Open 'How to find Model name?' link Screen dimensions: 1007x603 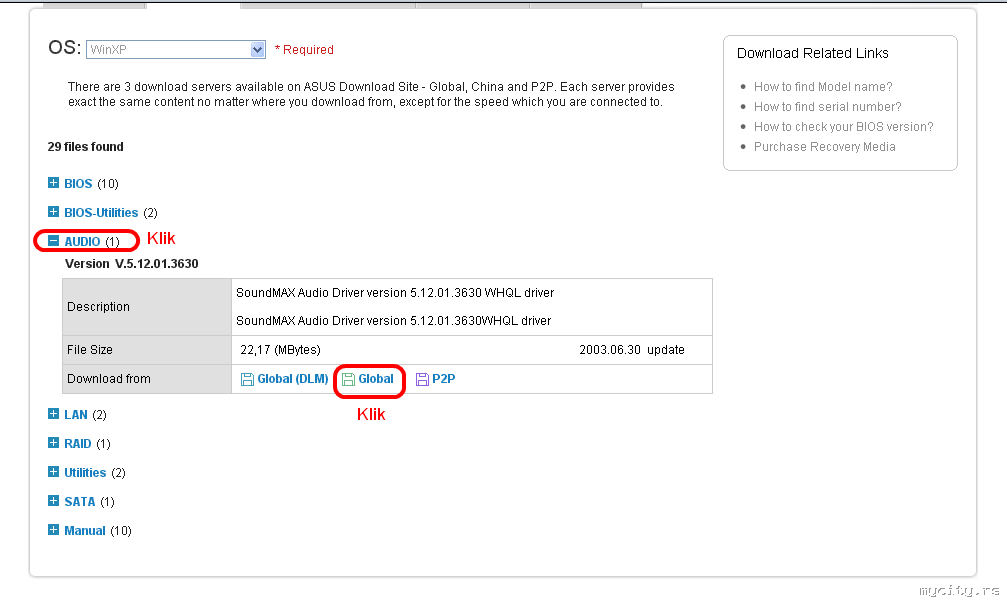(x=823, y=87)
